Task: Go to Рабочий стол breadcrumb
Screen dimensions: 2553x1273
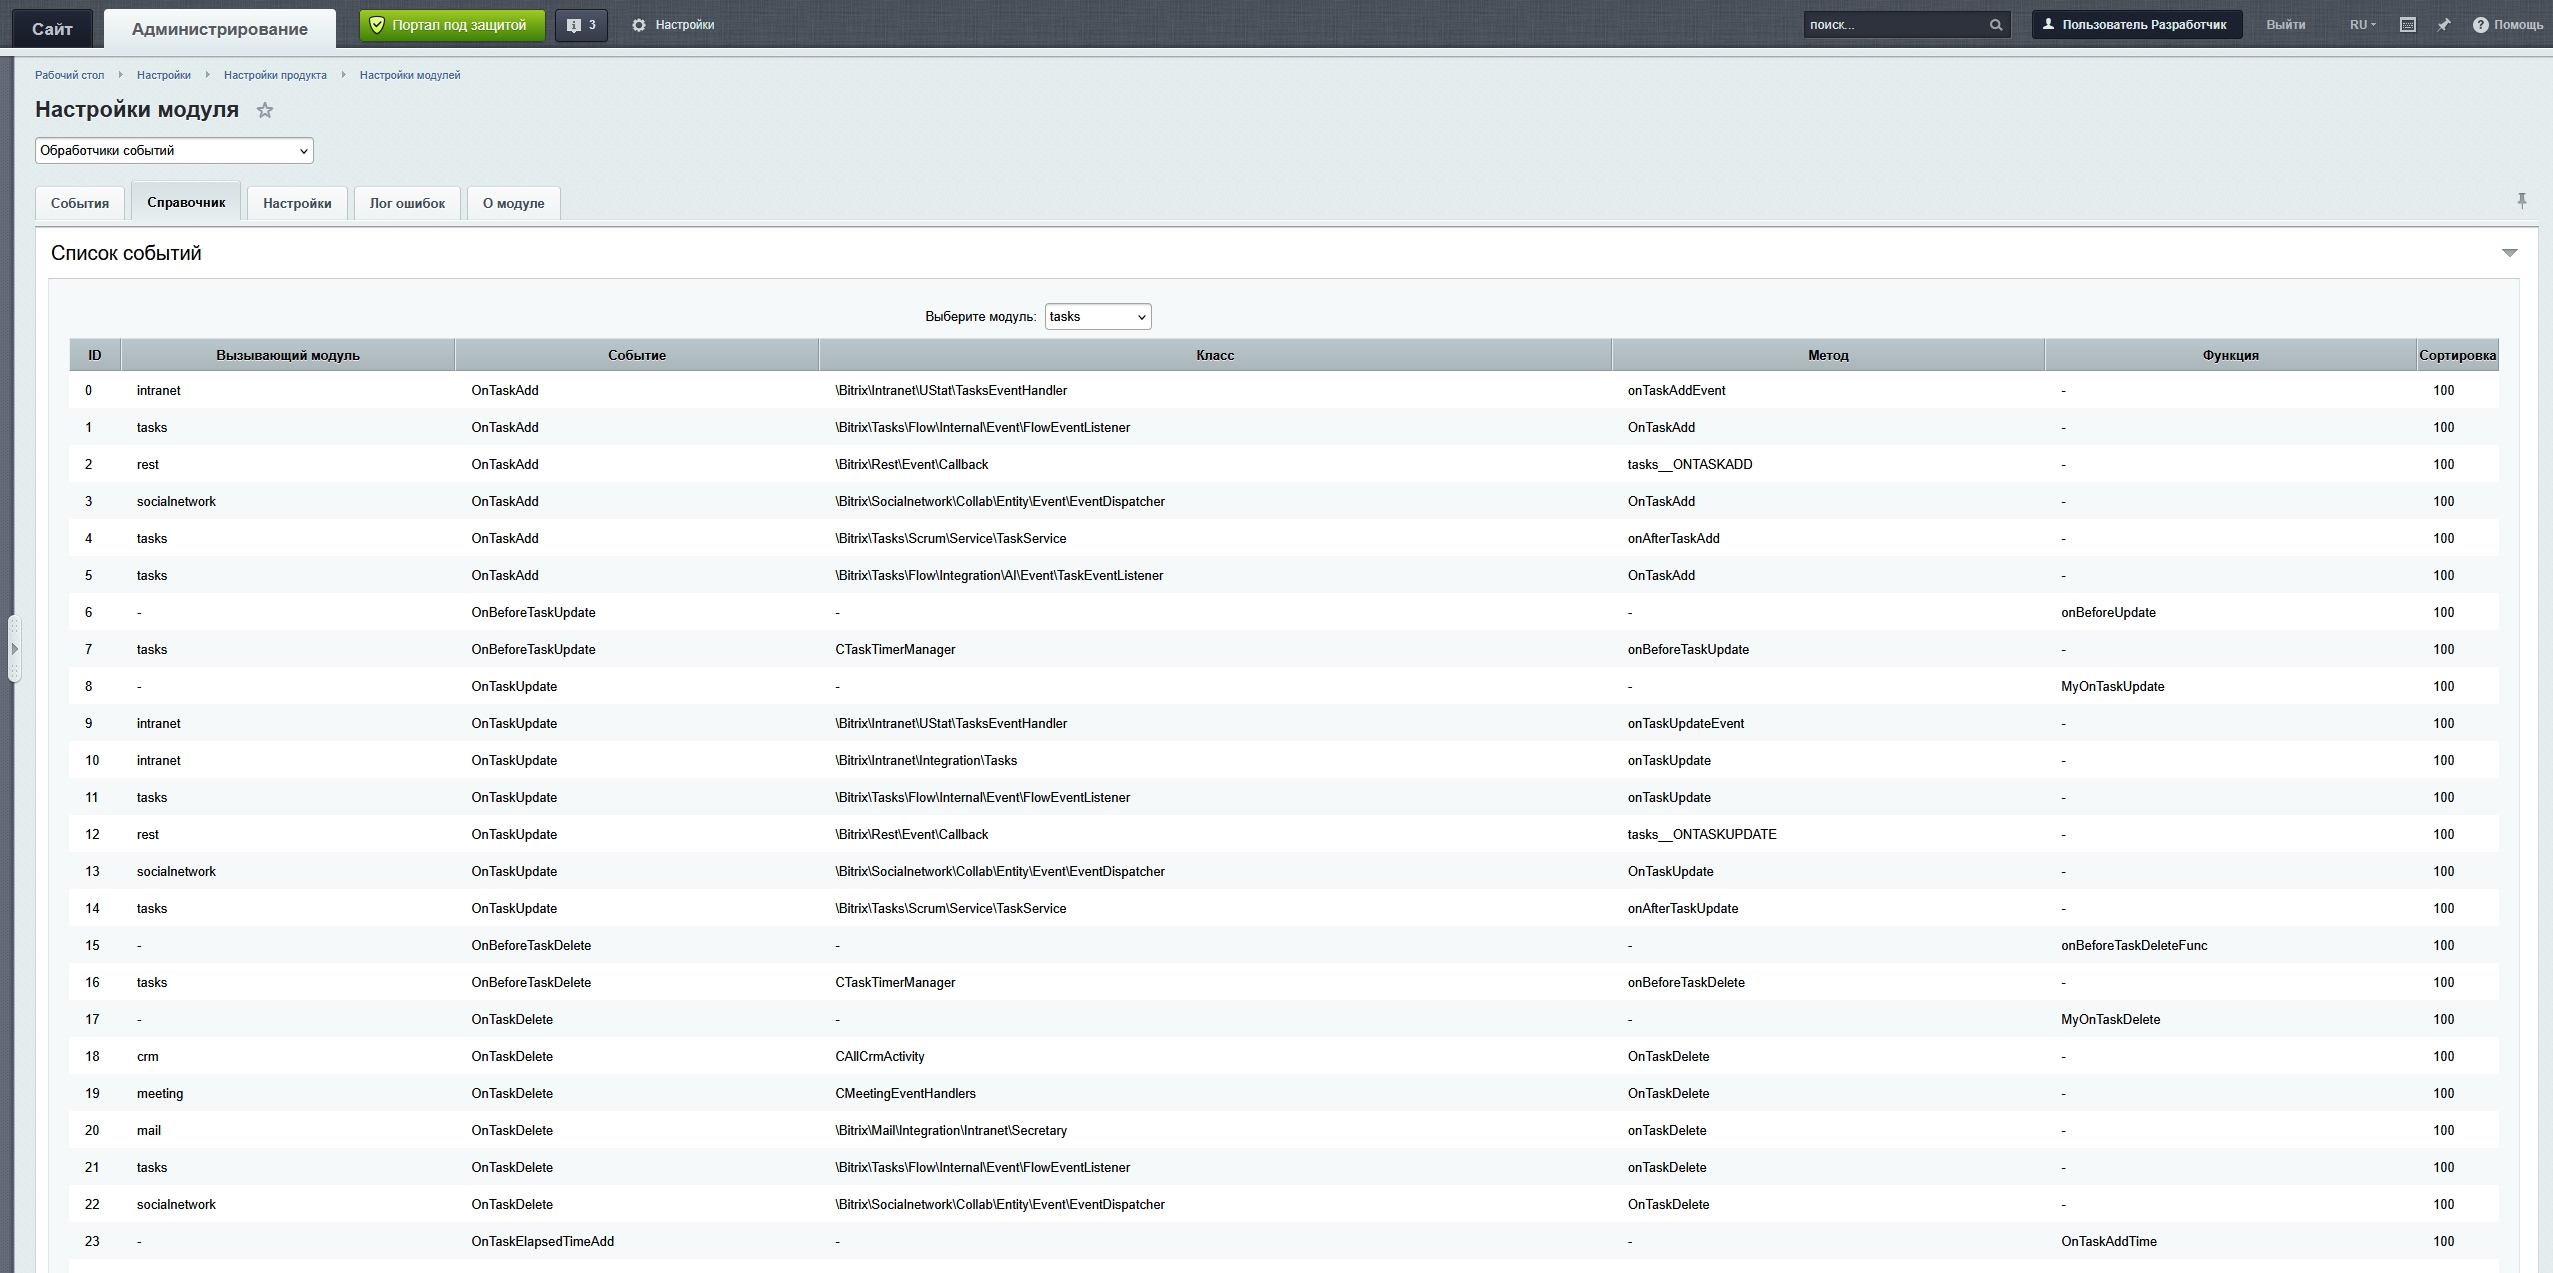Action: pyautogui.click(x=69, y=75)
